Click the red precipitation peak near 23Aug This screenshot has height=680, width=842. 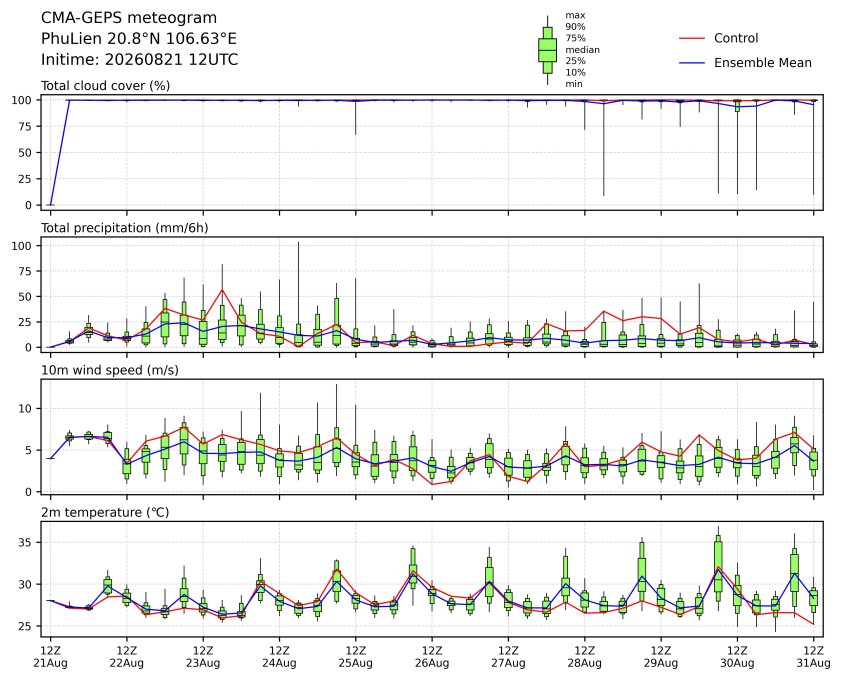pos(222,290)
